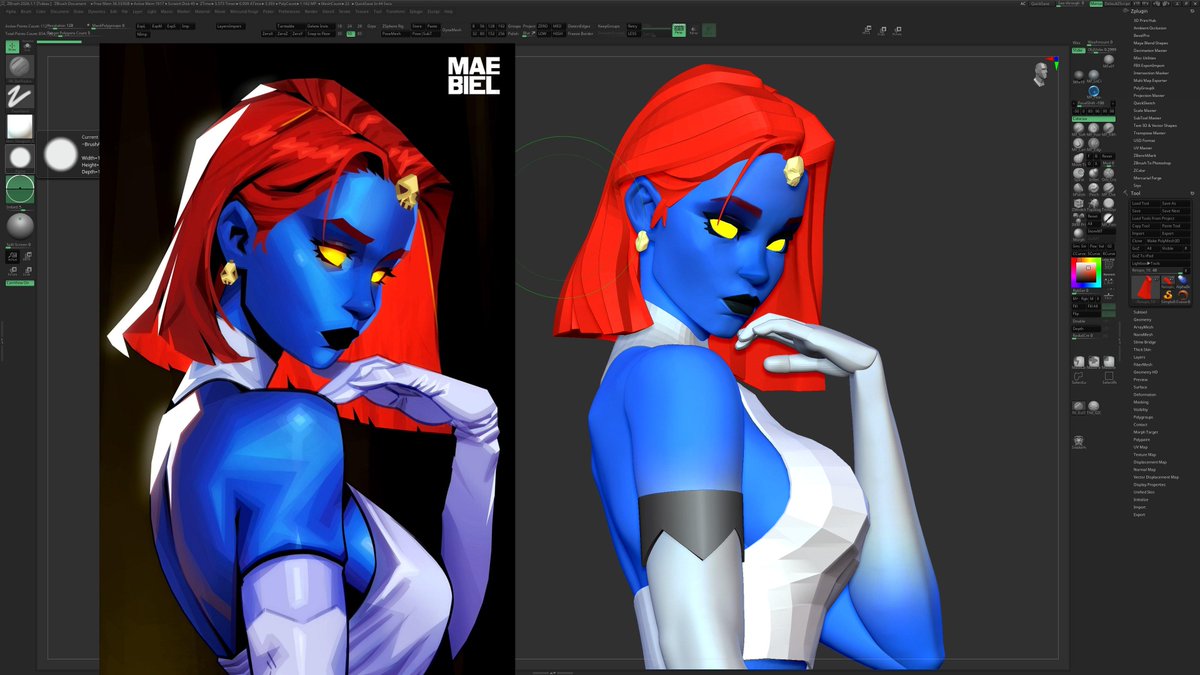
Task: Click Paste Tool button
Action: point(1176,226)
